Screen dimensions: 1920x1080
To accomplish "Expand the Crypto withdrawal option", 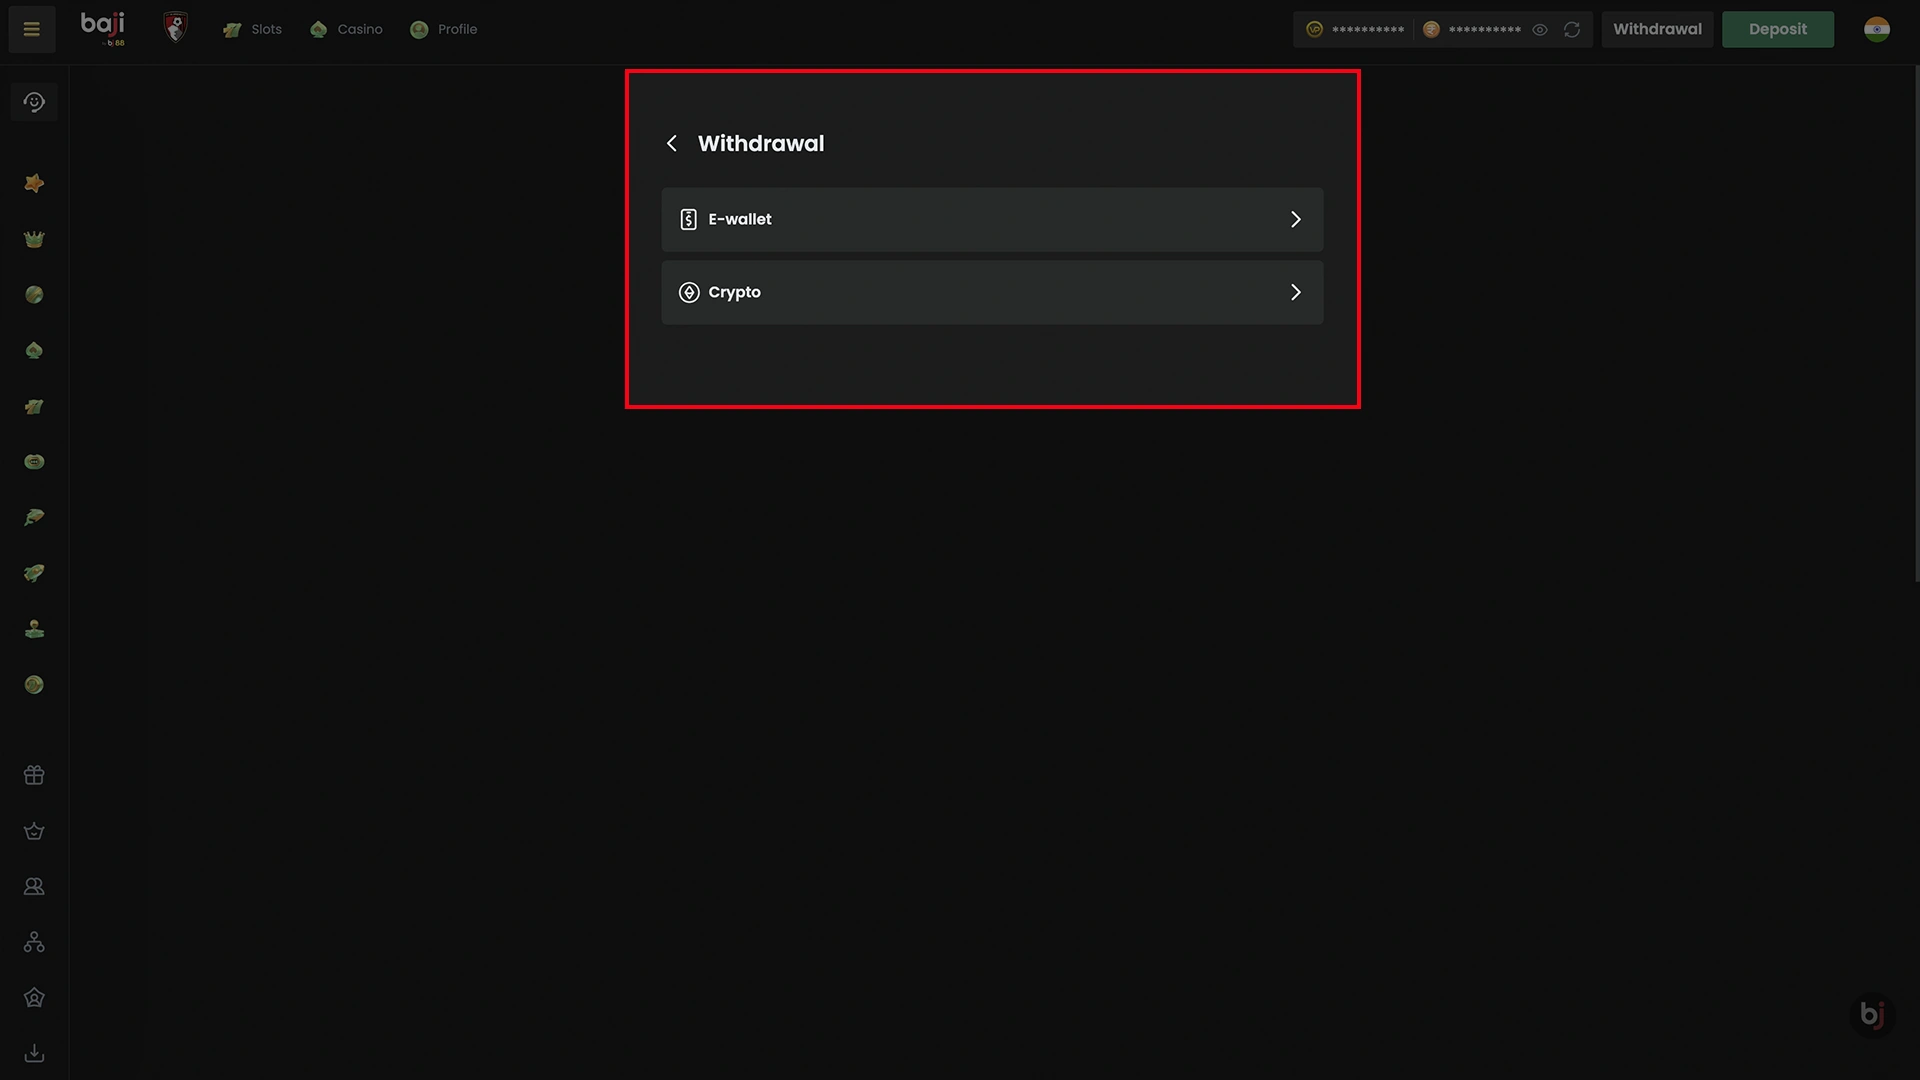I will (991, 292).
